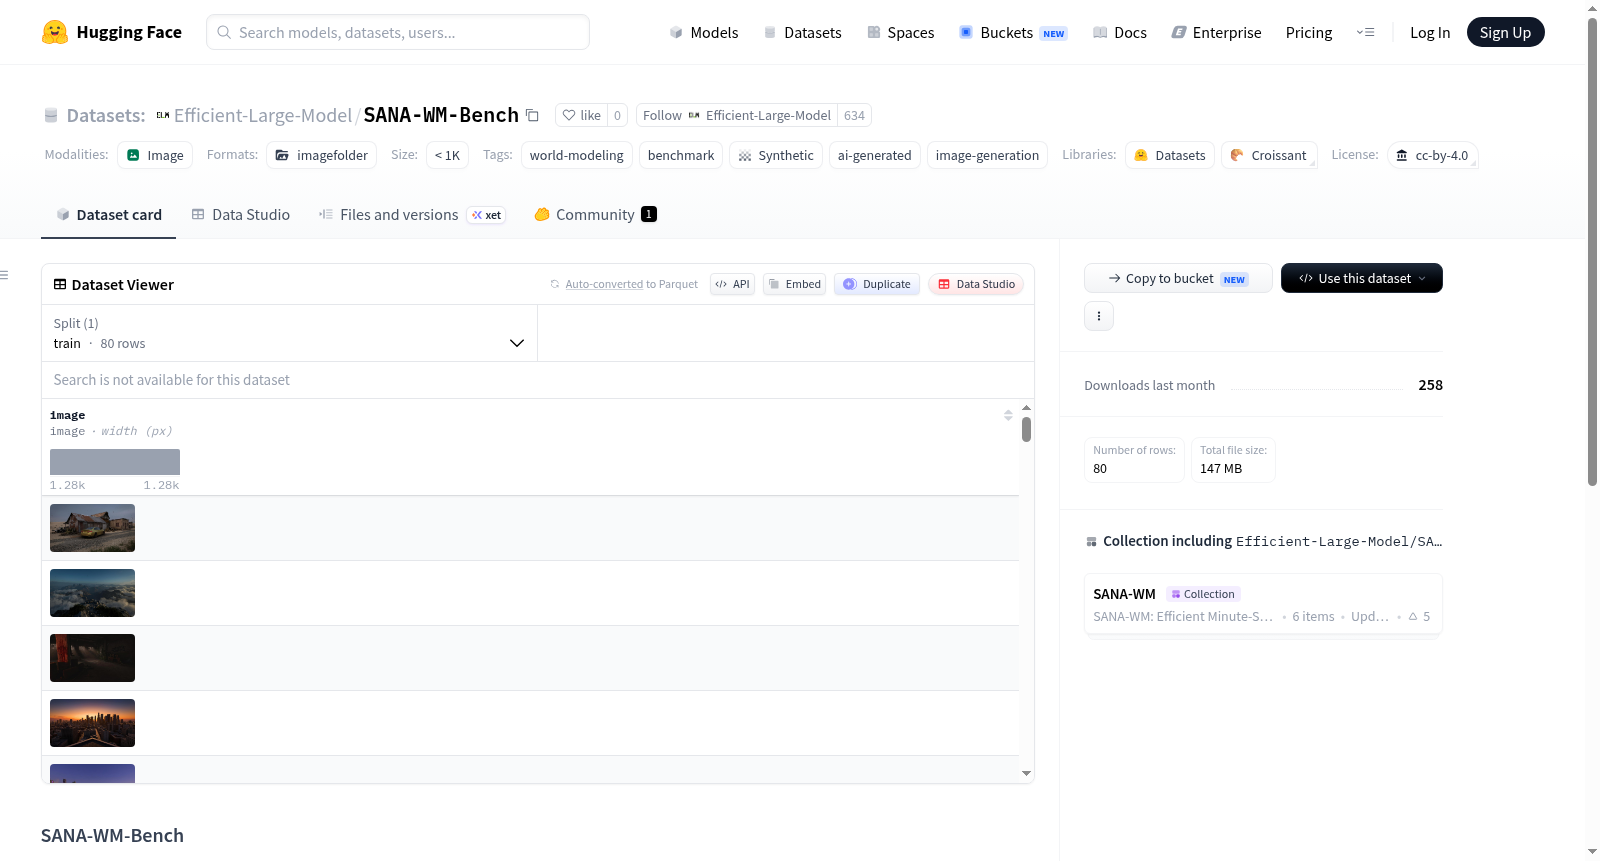Toggle the left sidebar collapse icon
1600x861 pixels.
pos(5,275)
